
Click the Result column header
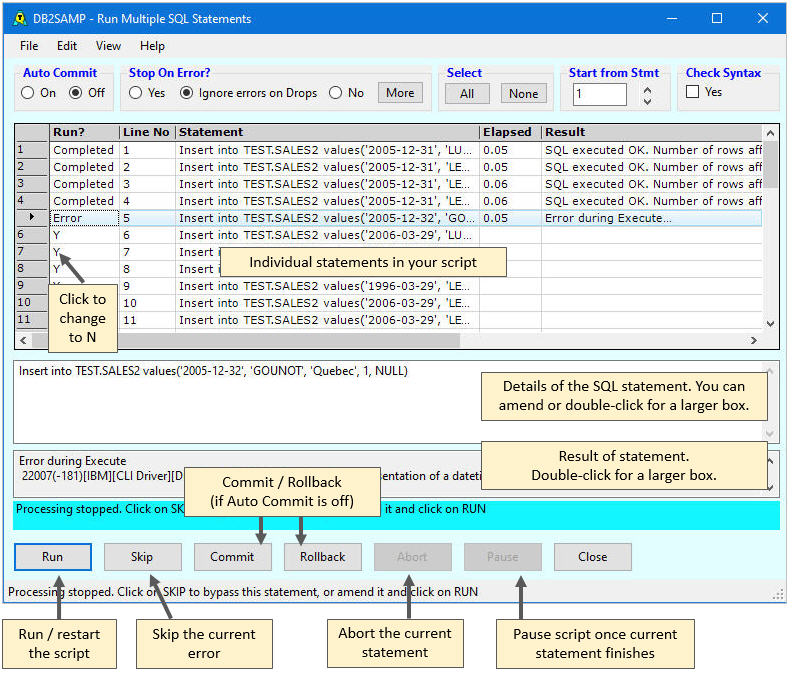click(x=652, y=132)
